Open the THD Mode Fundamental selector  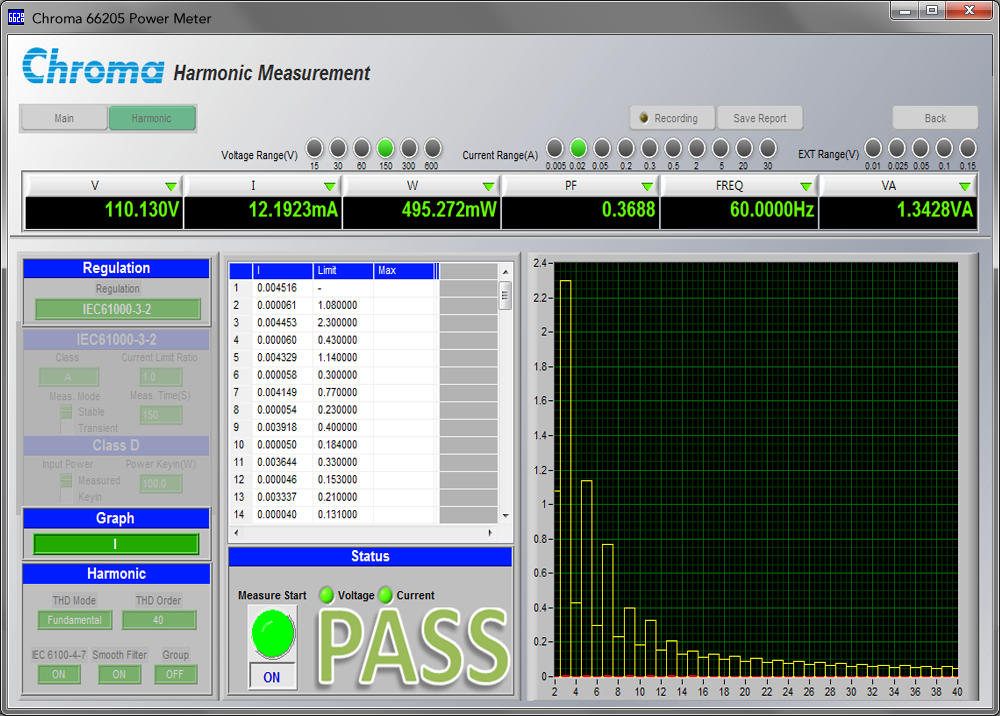[x=75, y=620]
